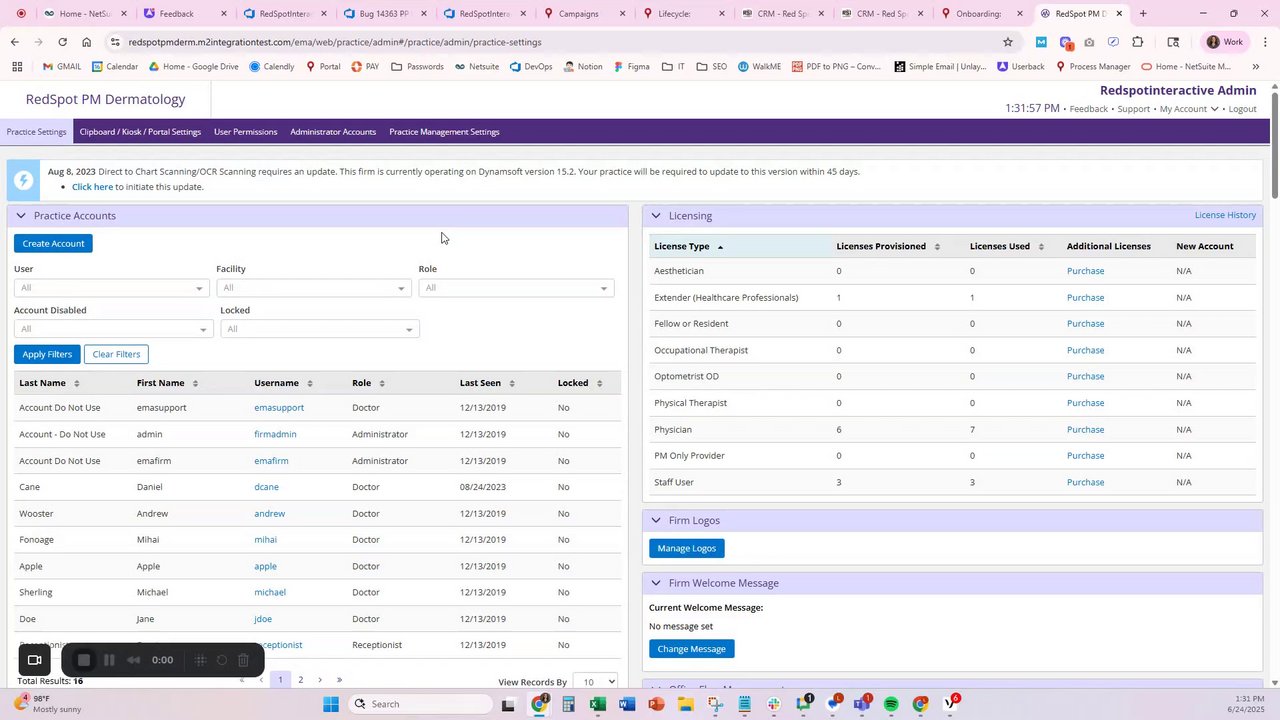1280x720 pixels.
Task: Go to the browser home page icon
Action: (87, 42)
